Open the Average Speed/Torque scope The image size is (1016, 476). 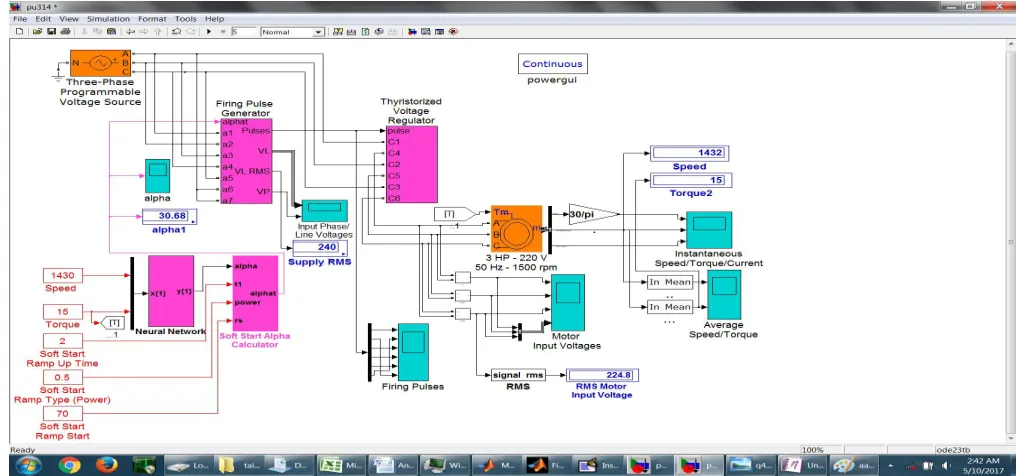point(724,295)
